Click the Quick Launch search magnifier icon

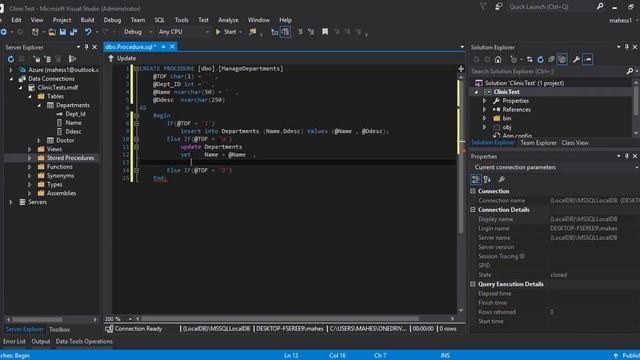(600, 7)
